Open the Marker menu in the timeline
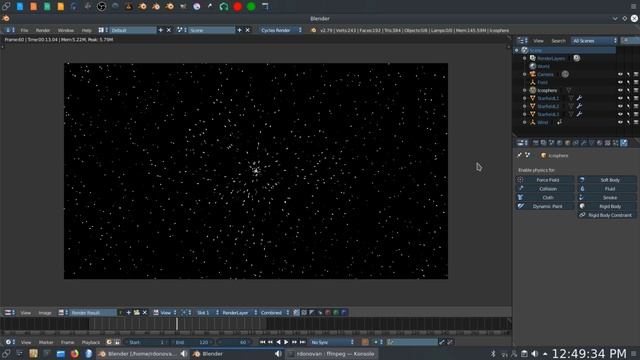640x360 pixels. pyautogui.click(x=46, y=342)
